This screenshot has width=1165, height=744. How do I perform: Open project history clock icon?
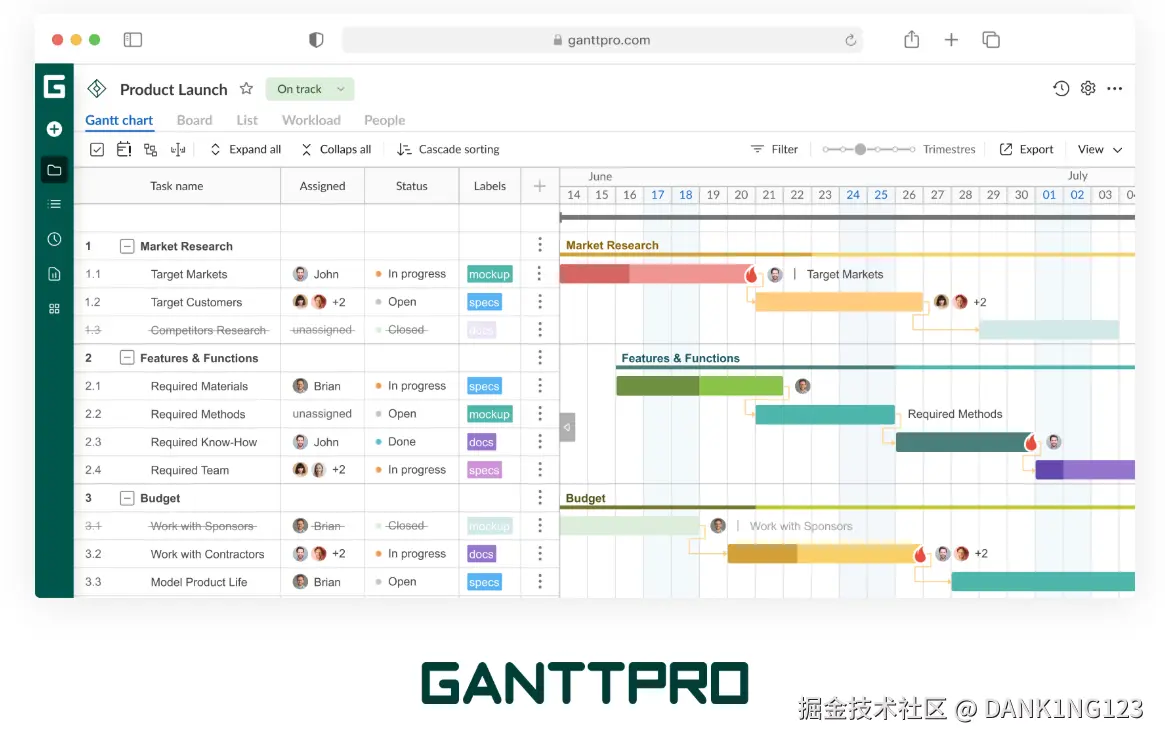point(1061,88)
